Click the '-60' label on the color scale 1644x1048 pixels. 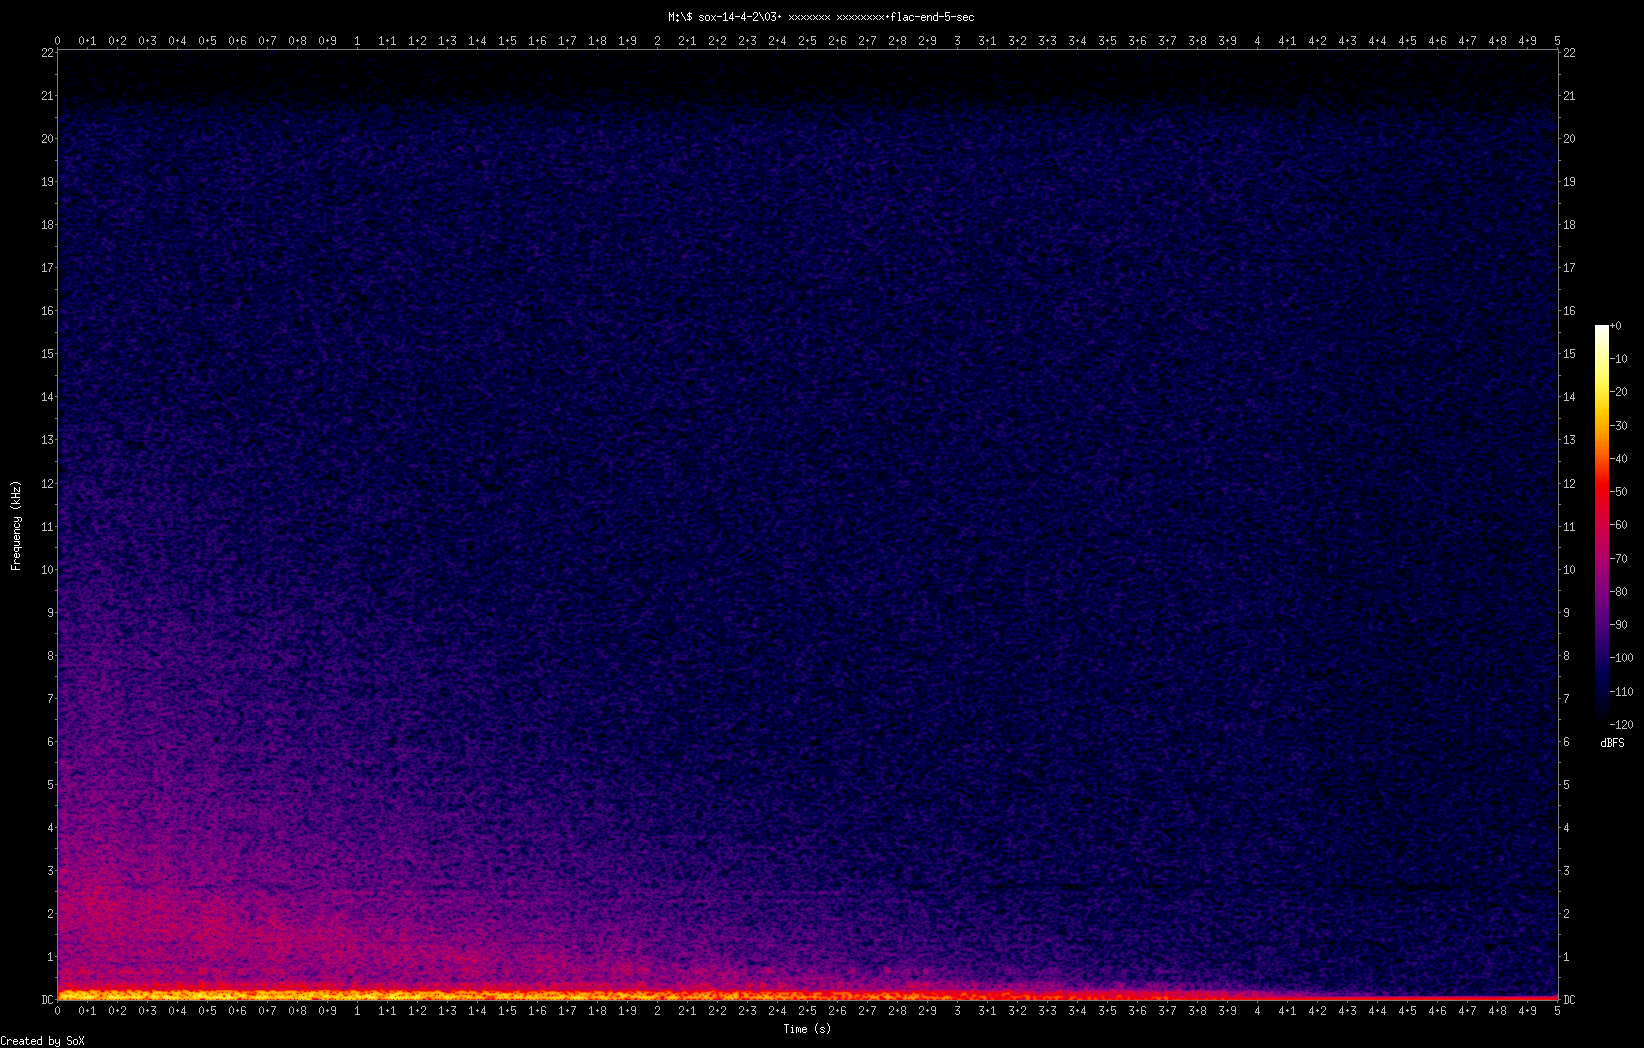[1620, 525]
